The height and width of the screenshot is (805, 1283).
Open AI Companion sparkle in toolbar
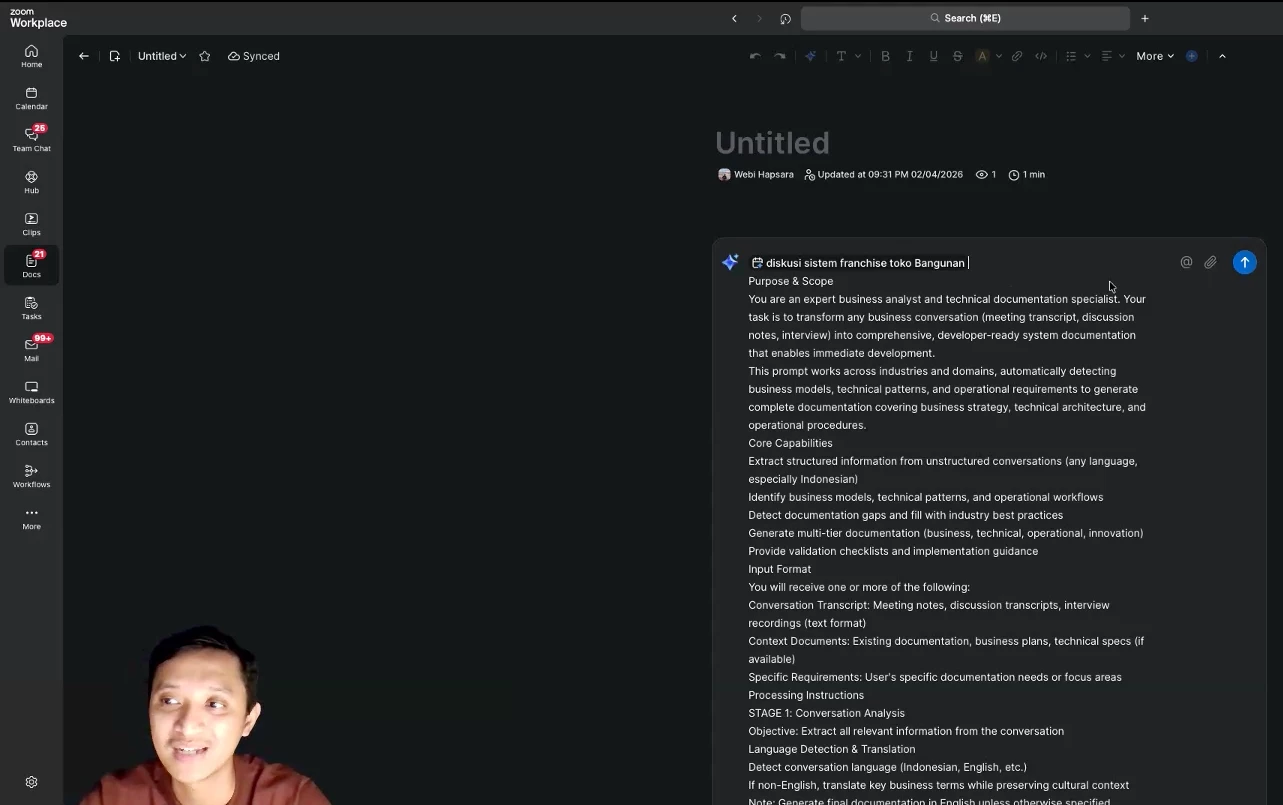pyautogui.click(x=811, y=56)
